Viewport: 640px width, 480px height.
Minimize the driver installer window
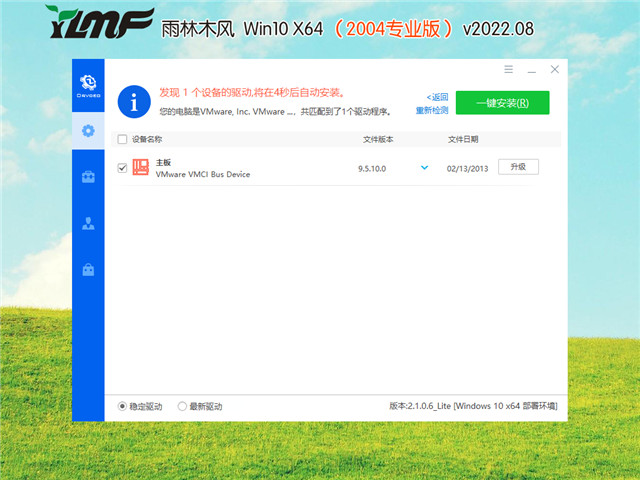click(531, 70)
